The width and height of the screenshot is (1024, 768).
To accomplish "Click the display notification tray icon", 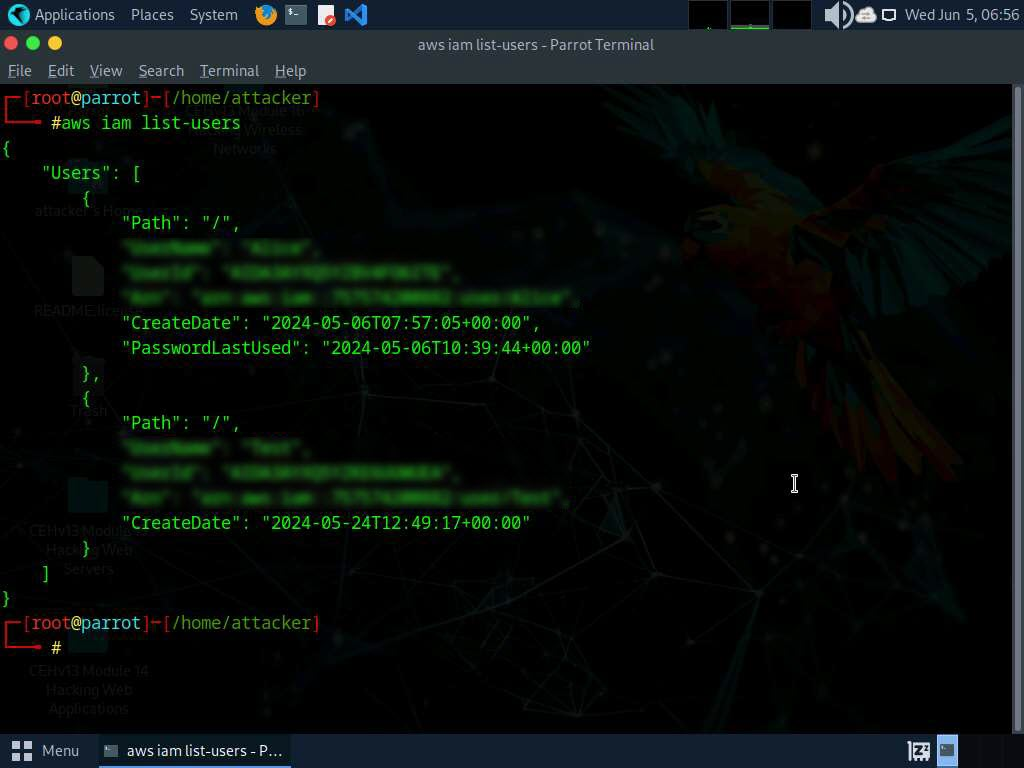I will click(x=889, y=15).
